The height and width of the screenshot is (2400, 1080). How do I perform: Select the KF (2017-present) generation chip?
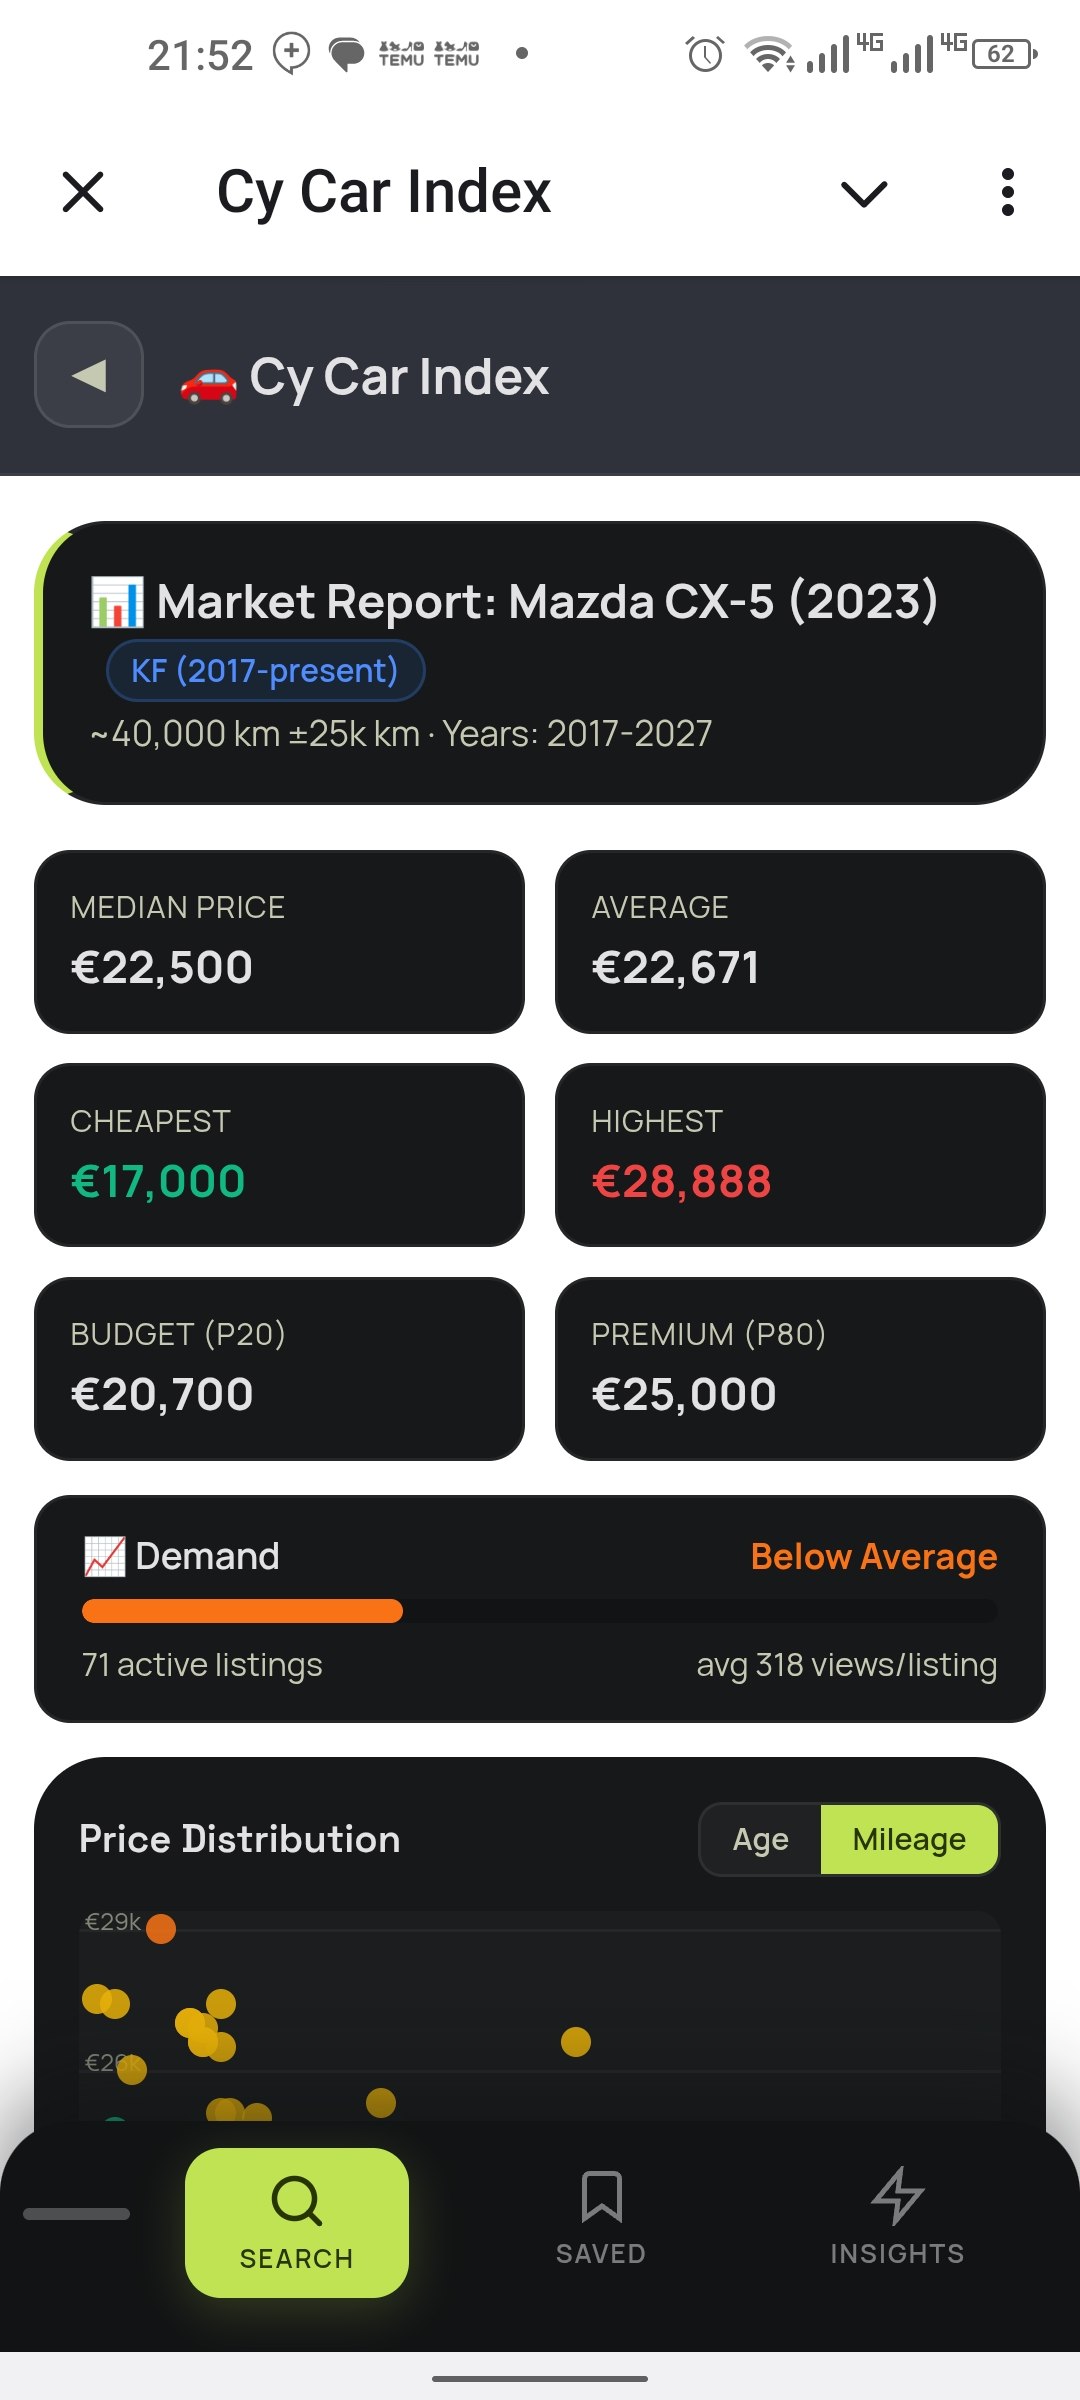[265, 670]
